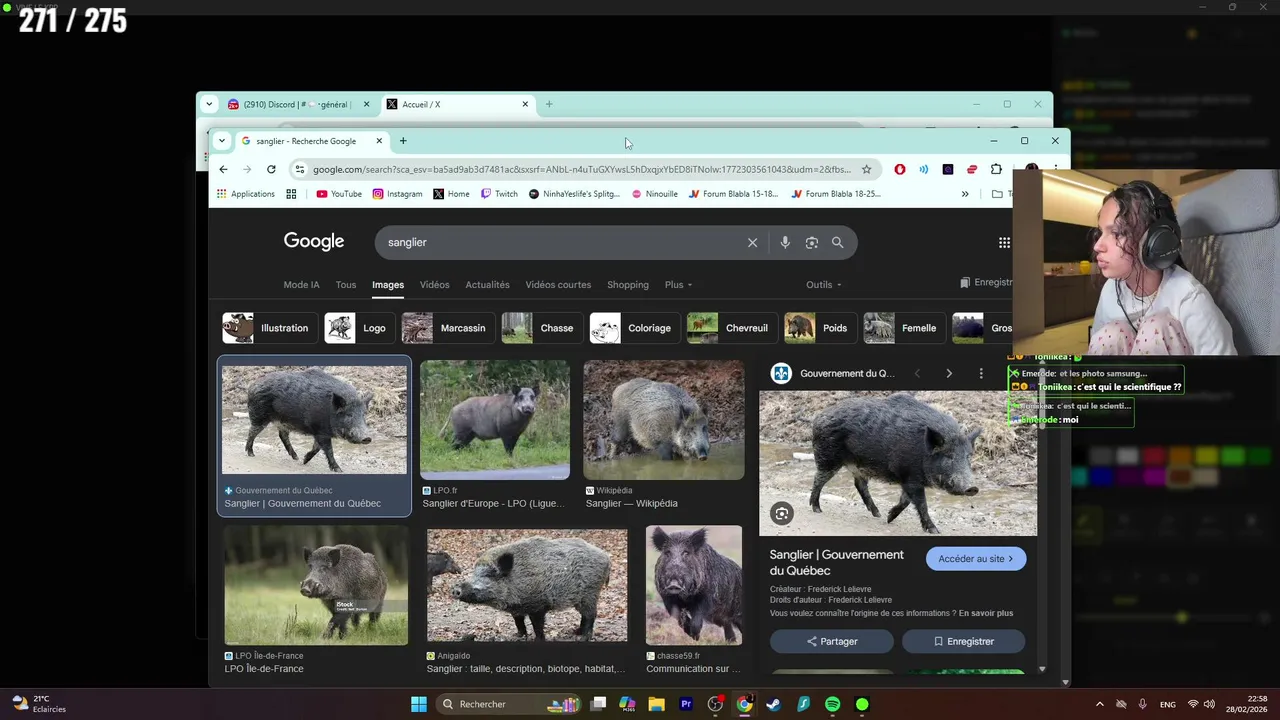This screenshot has height=720, width=1280.
Task: Open more options in image preview panel
Action: pos(981,373)
